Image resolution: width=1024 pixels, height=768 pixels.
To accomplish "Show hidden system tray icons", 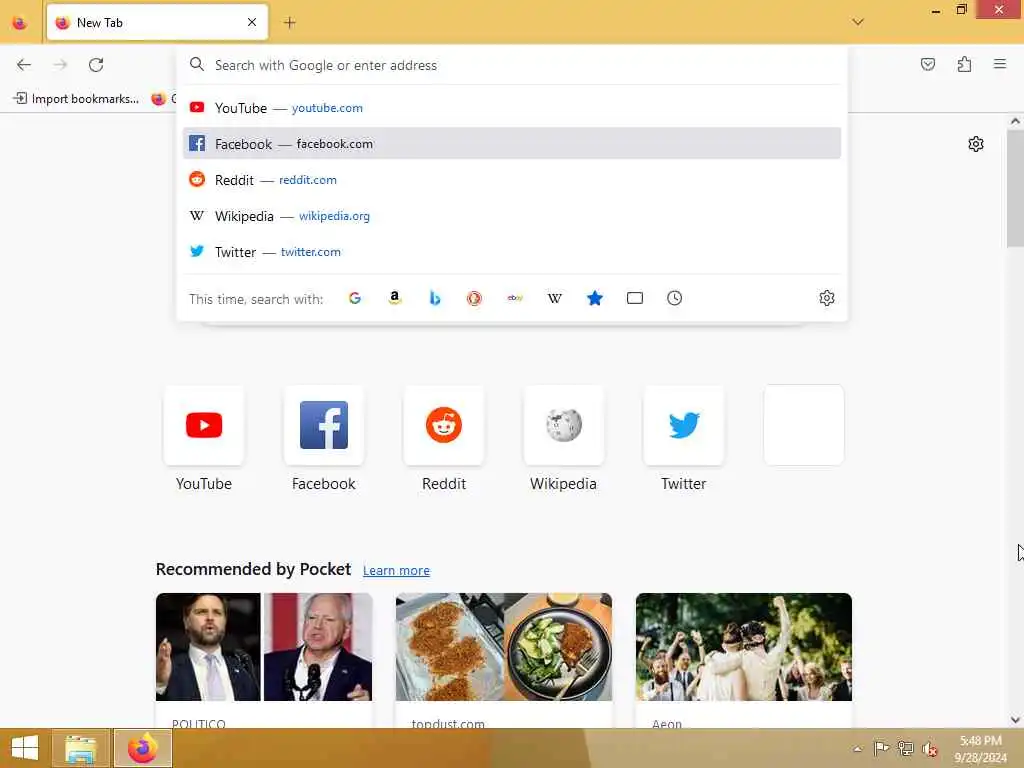I will [857, 749].
